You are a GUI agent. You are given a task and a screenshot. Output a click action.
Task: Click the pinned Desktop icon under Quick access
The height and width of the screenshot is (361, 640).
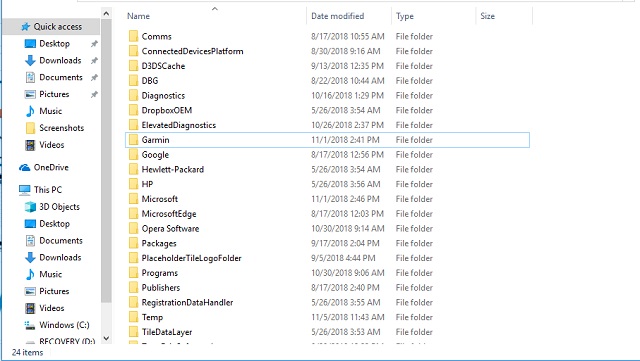(x=30, y=44)
